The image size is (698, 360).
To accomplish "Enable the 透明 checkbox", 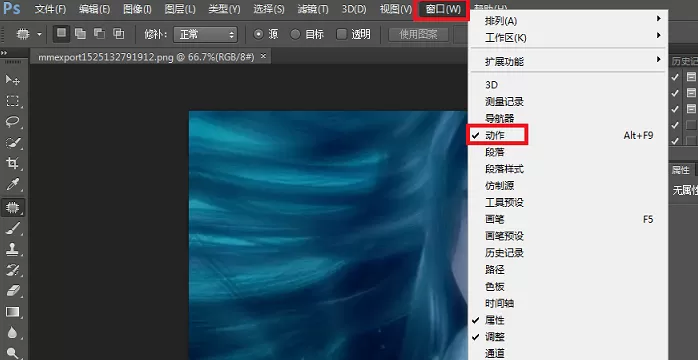I will 341,34.
